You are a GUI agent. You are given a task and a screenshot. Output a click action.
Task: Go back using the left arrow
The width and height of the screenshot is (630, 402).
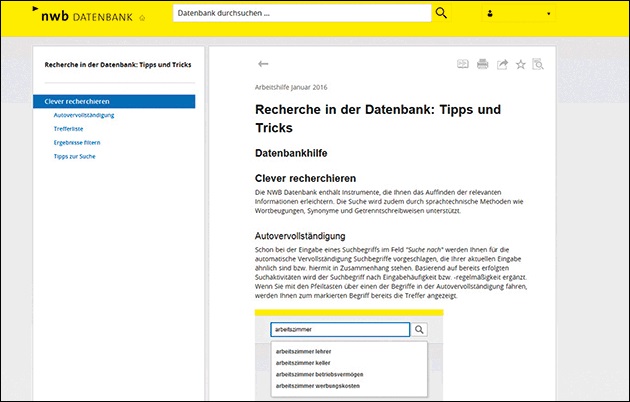[x=263, y=64]
